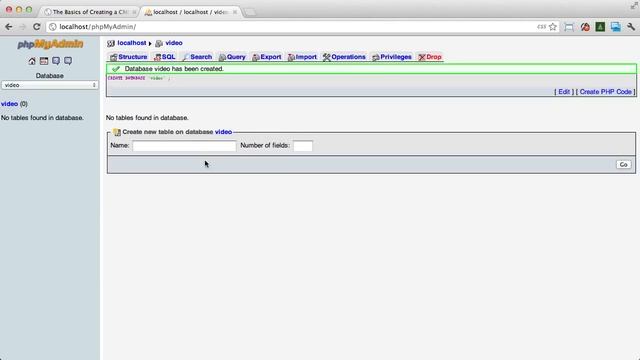Click the video link in create table legend
The height and width of the screenshot is (360, 640).
tap(223, 132)
